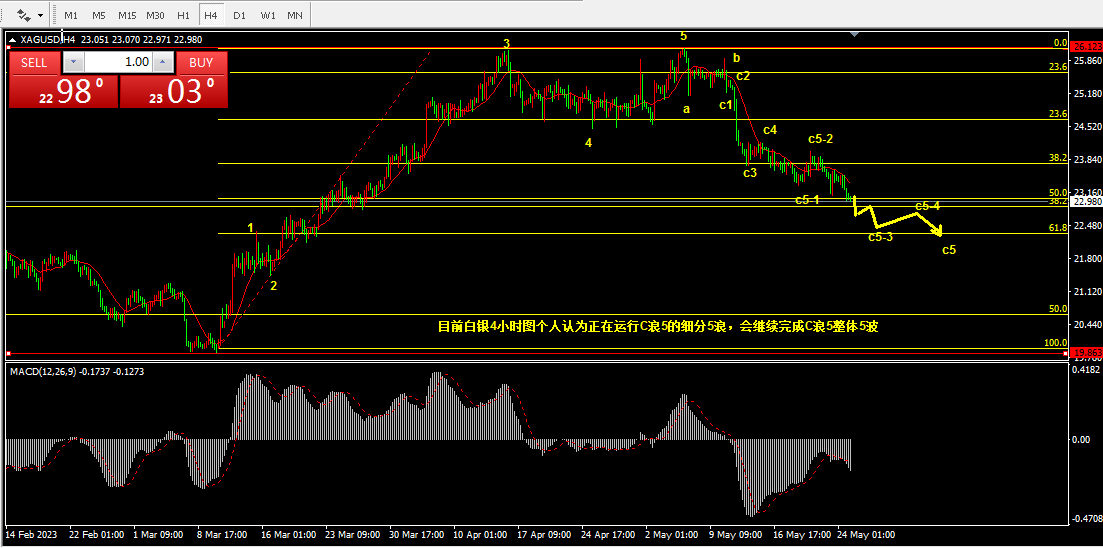The width and height of the screenshot is (1103, 548).
Task: Open the dropdown beside the arrows tool
Action: [x=40, y=15]
